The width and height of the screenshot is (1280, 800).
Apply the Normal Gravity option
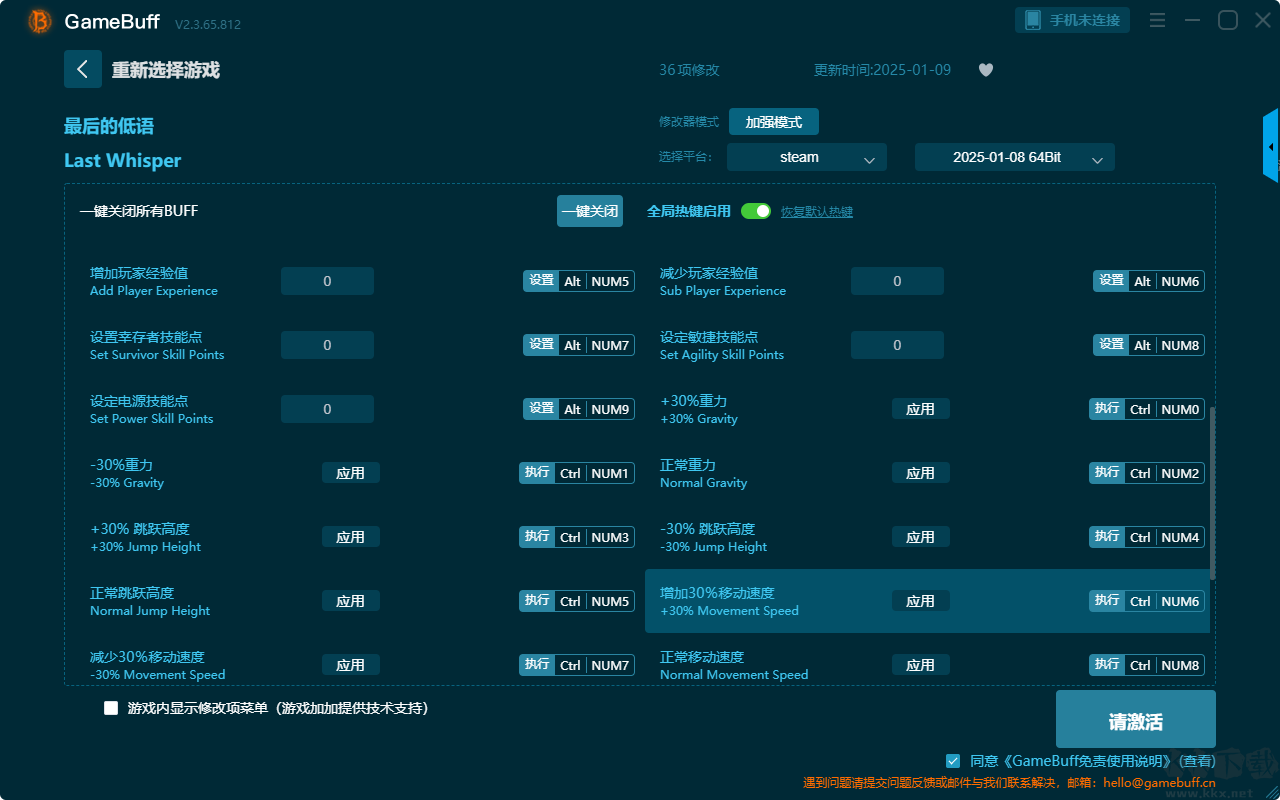920,473
